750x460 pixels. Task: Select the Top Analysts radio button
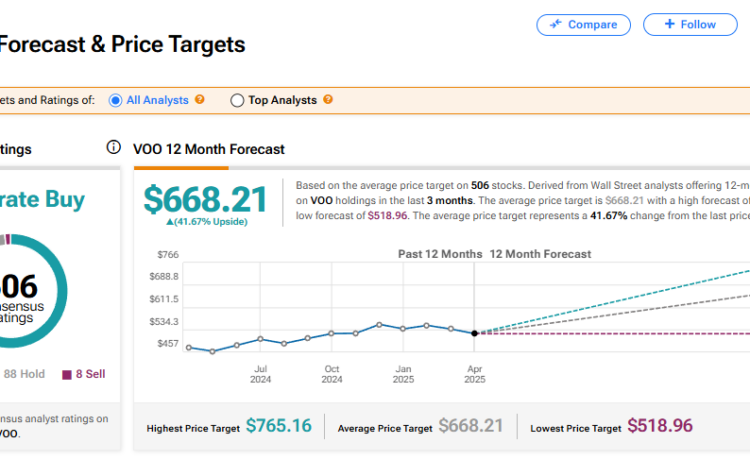pyautogui.click(x=237, y=100)
